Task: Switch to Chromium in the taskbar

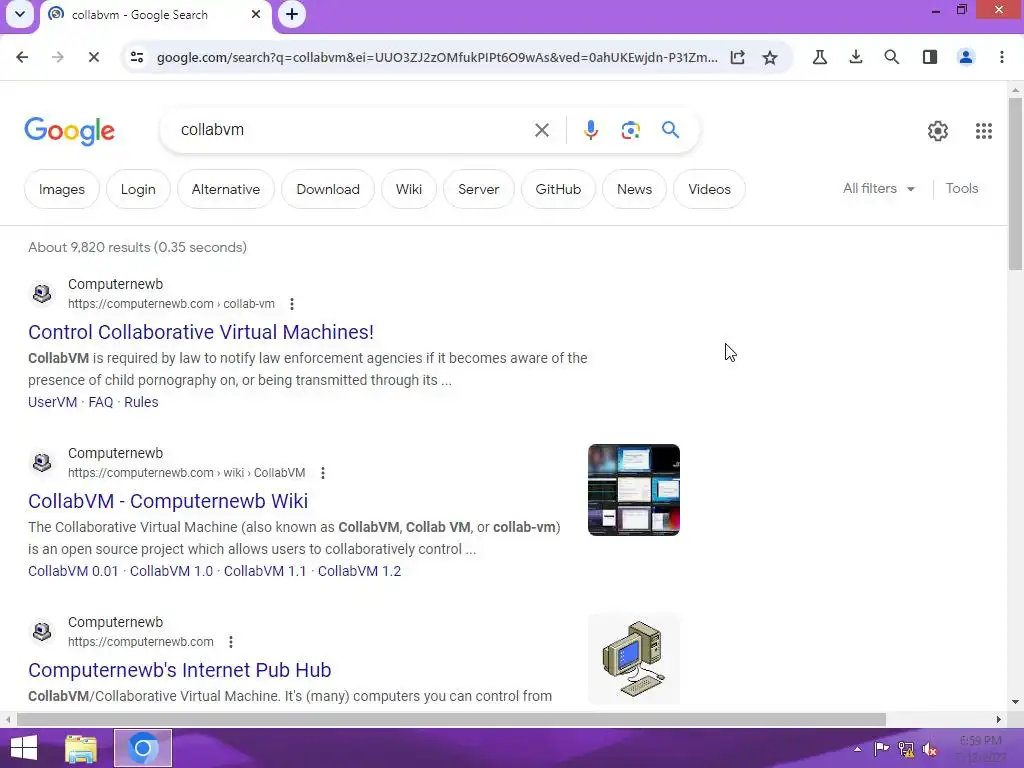Action: (x=143, y=748)
